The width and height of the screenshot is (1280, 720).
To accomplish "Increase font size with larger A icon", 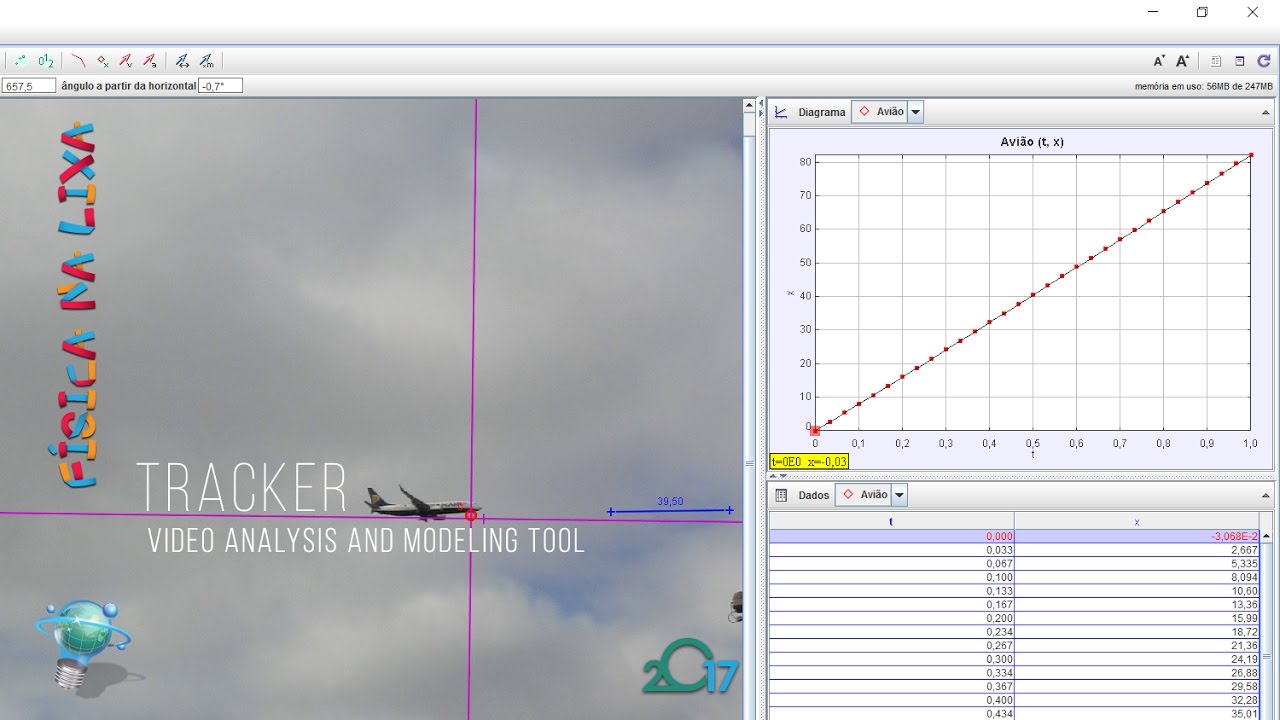I will click(1182, 61).
